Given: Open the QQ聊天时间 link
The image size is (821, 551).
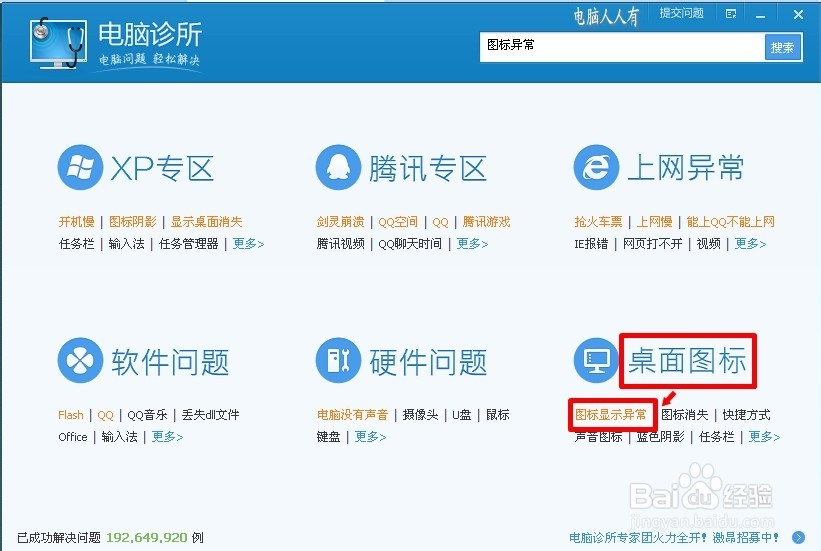Looking at the screenshot, I should pyautogui.click(x=410, y=244).
